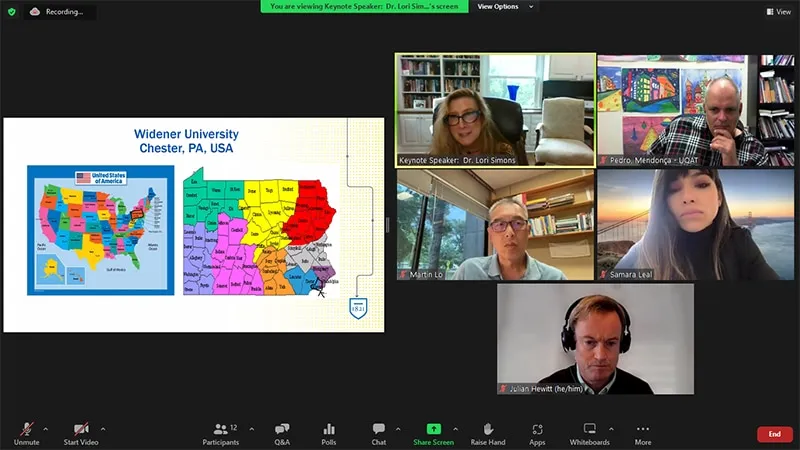
Task: Unmute the microphone
Action: point(26,431)
